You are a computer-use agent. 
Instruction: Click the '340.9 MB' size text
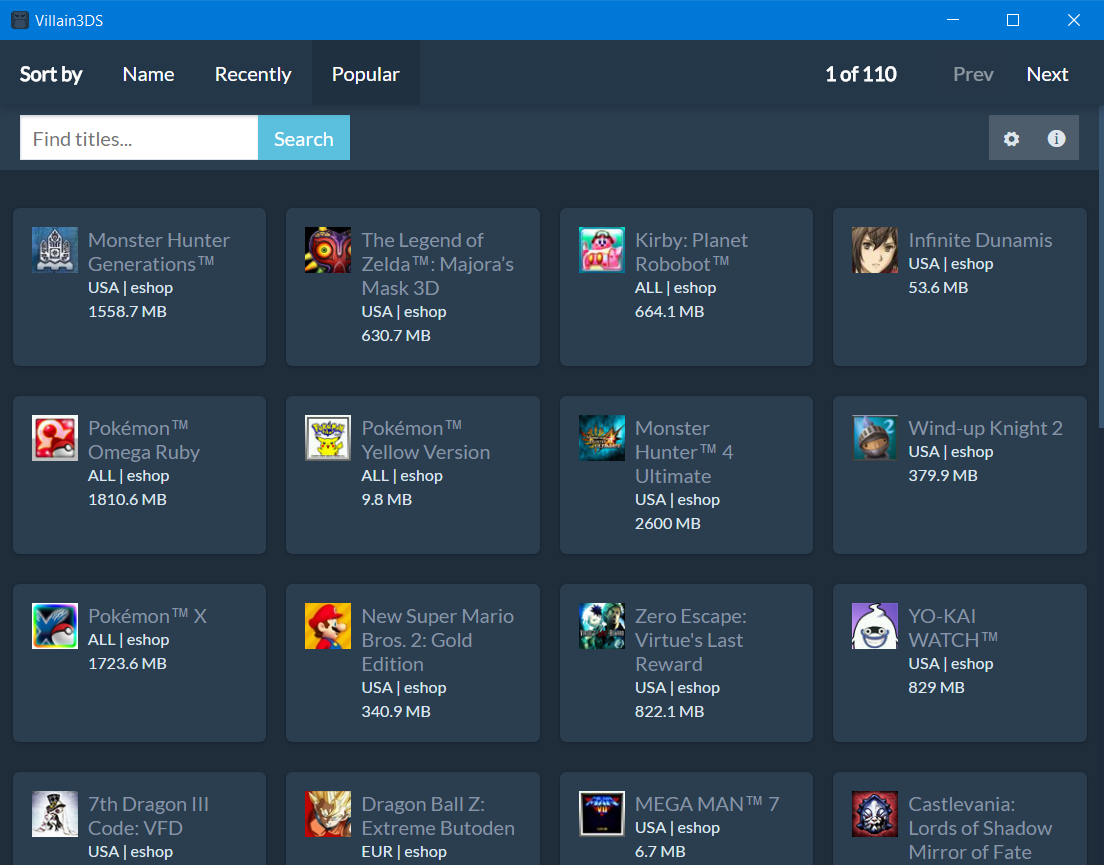[396, 711]
